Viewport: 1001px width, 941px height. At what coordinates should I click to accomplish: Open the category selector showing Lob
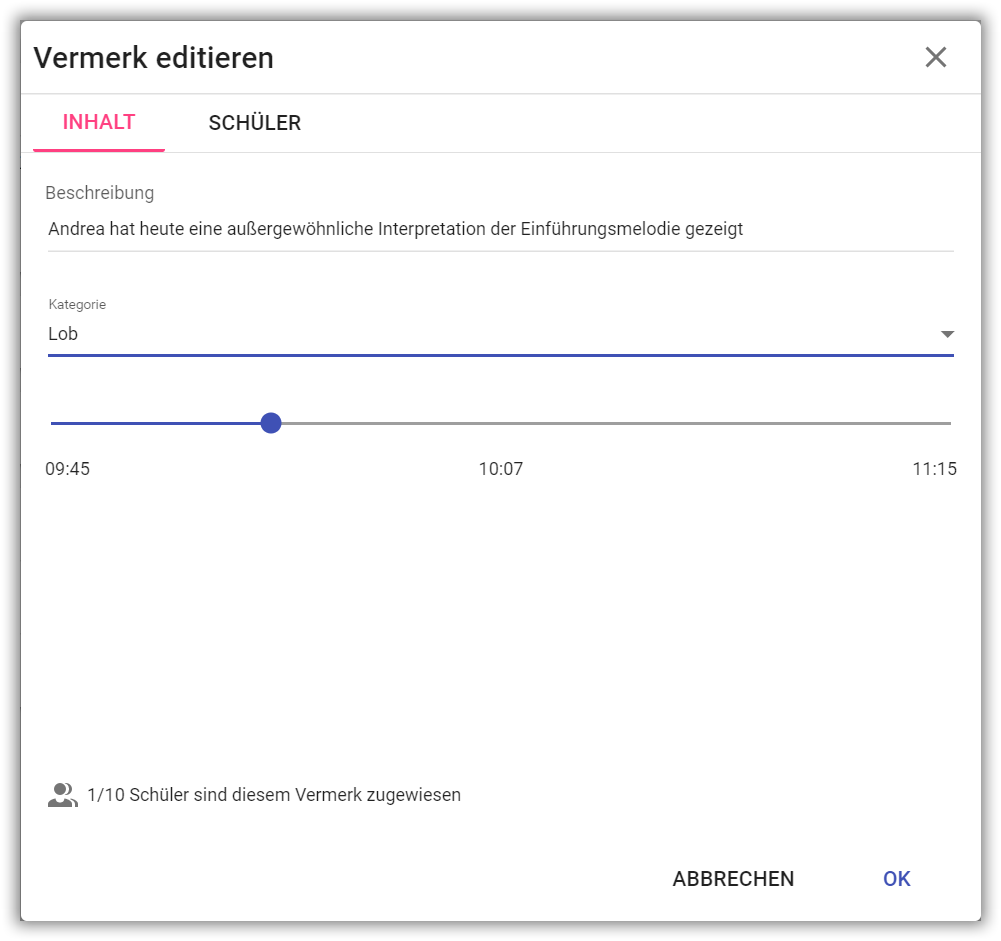[x=500, y=334]
